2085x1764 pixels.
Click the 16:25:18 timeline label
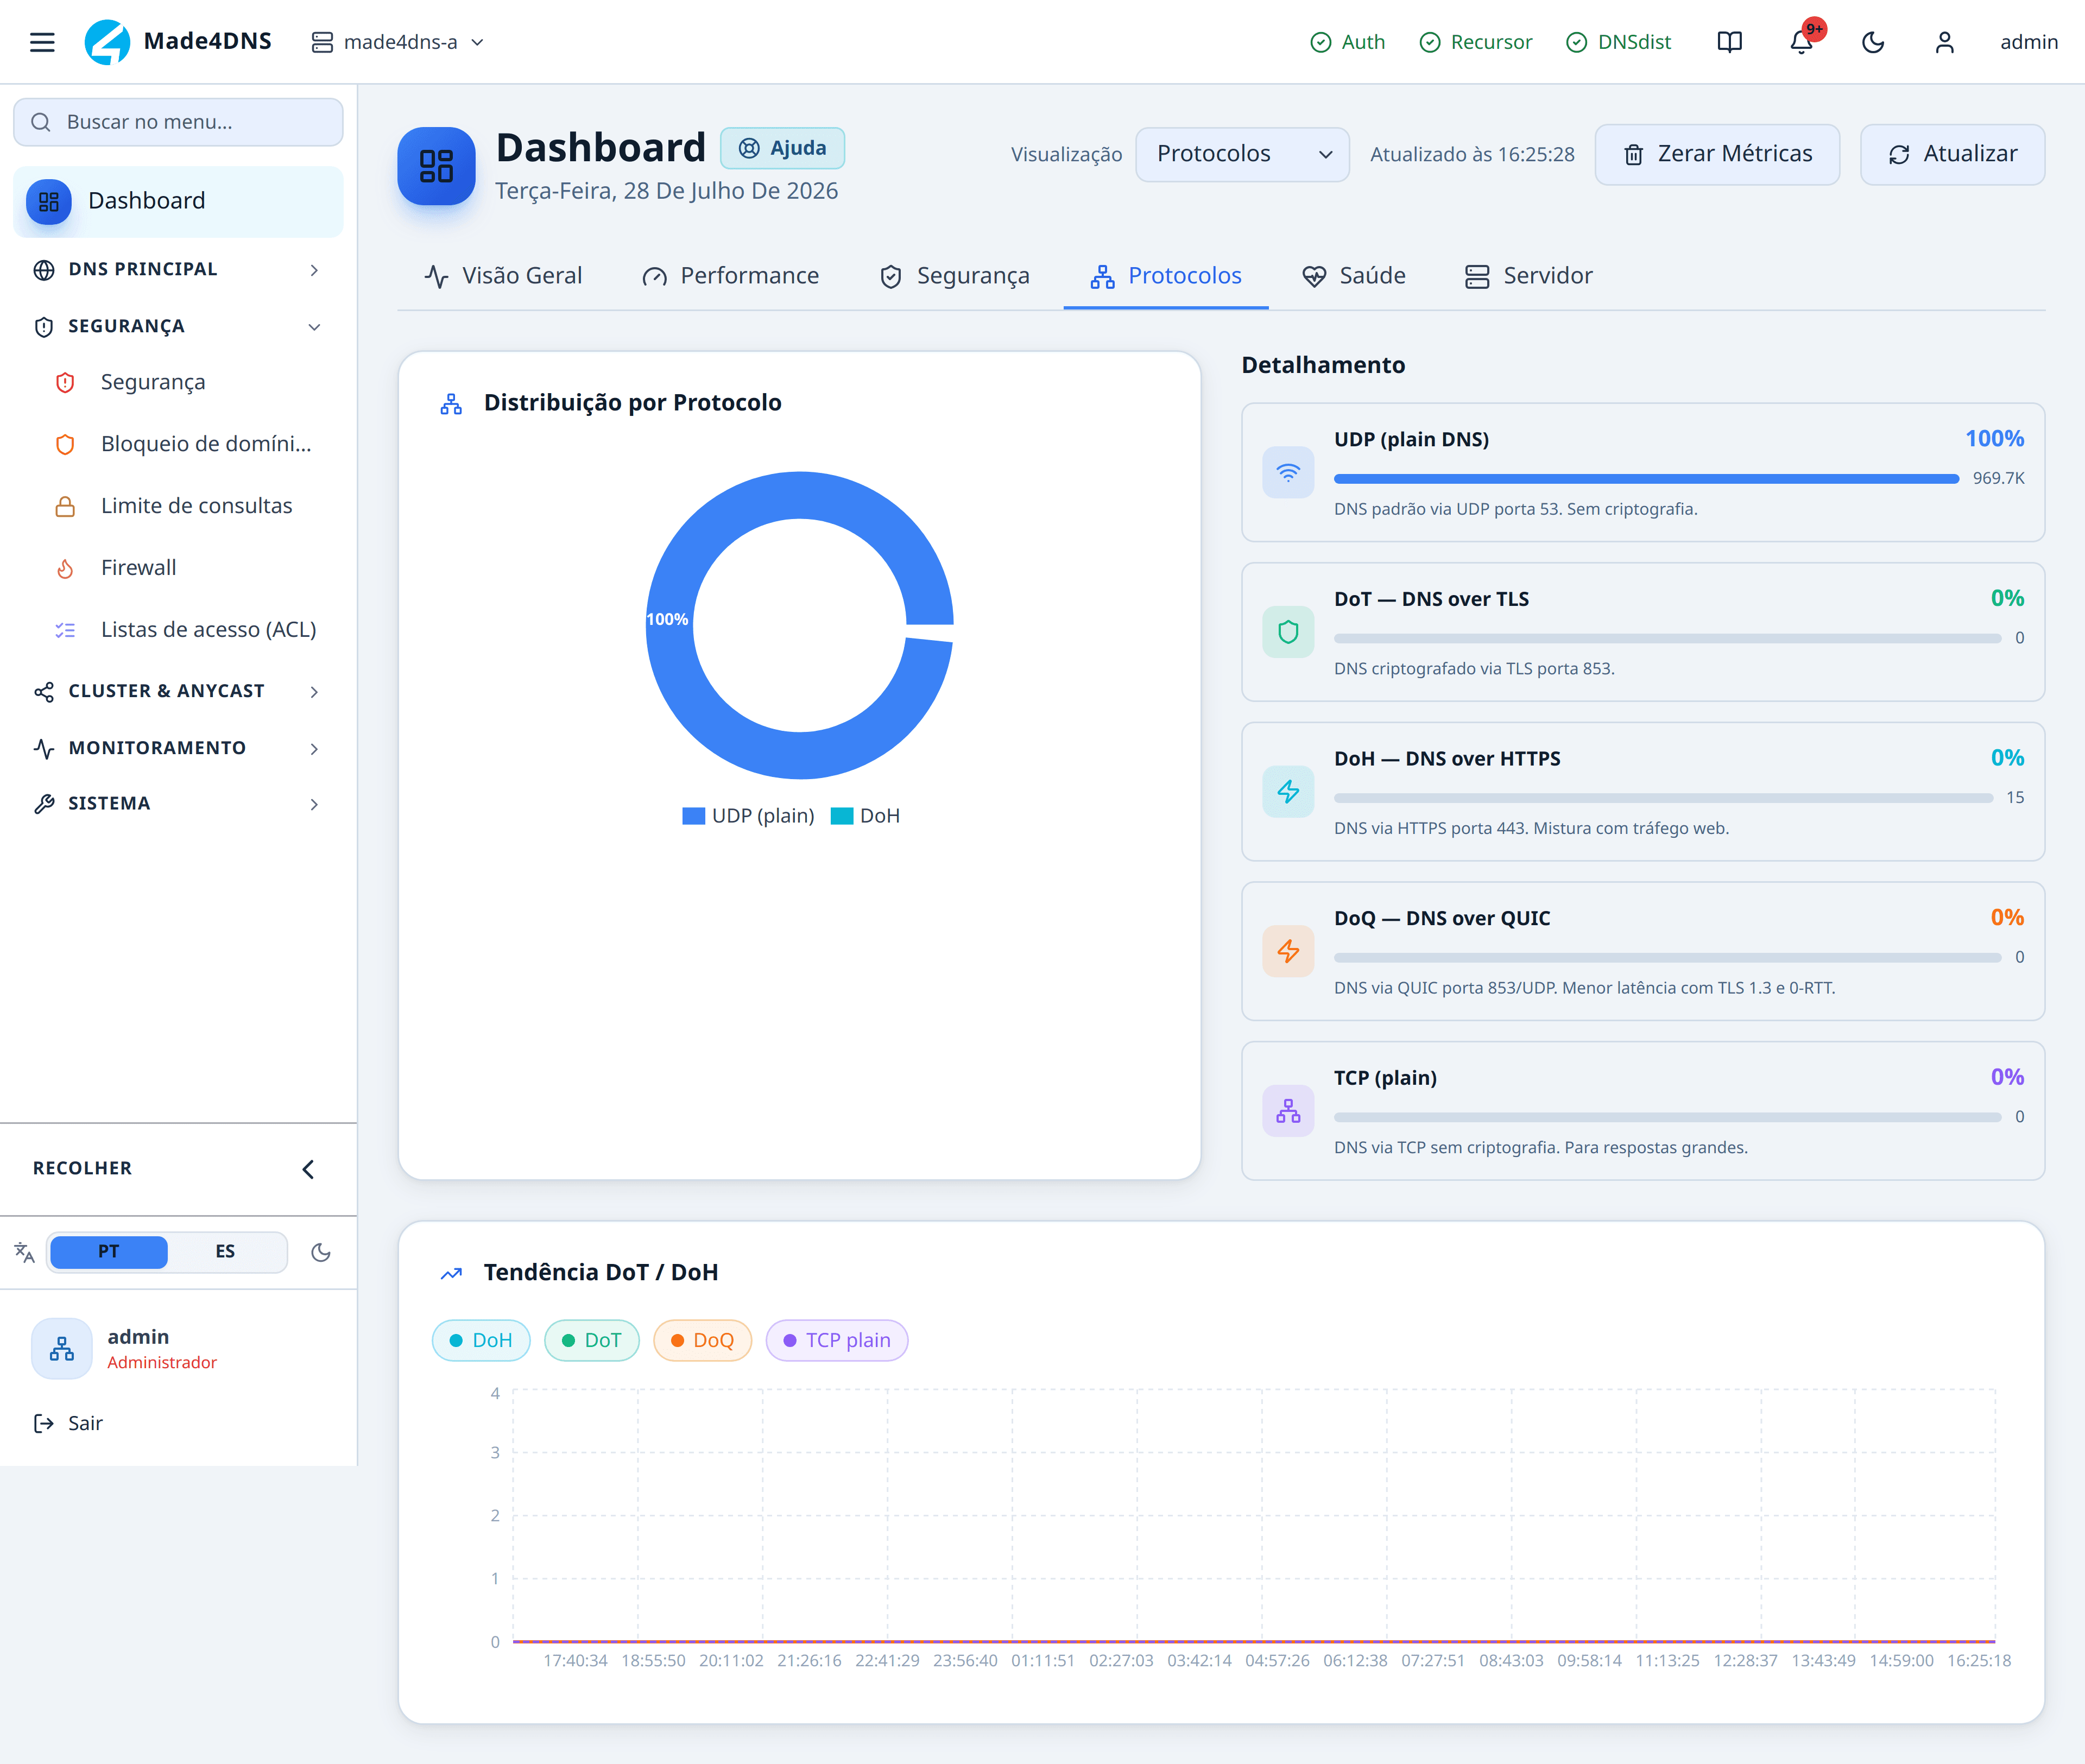tap(1978, 1661)
